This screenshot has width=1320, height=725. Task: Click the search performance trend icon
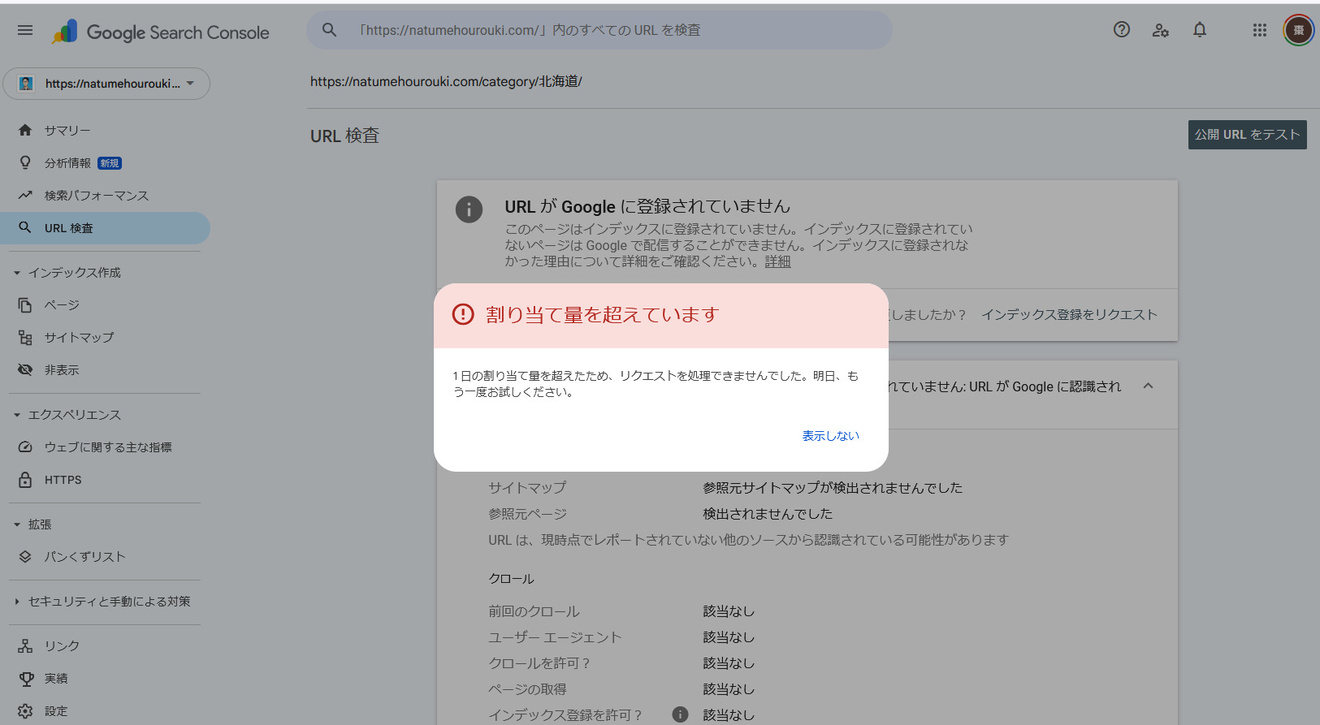(25, 196)
